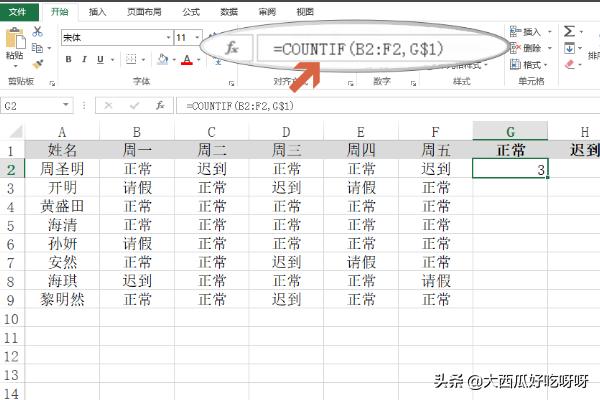Open the font name dropdown (宋体)
600x400 pixels.
[x=167, y=37]
